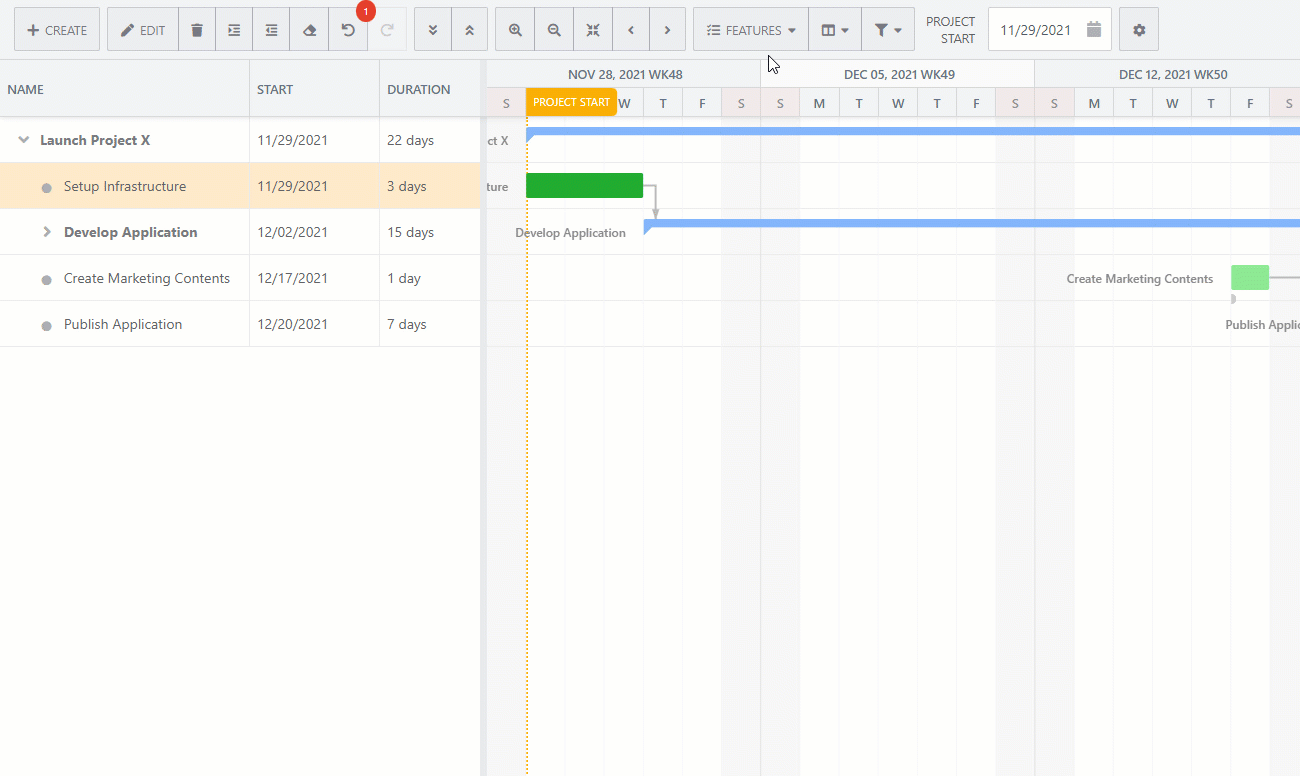Click the trash delete icon

197,30
